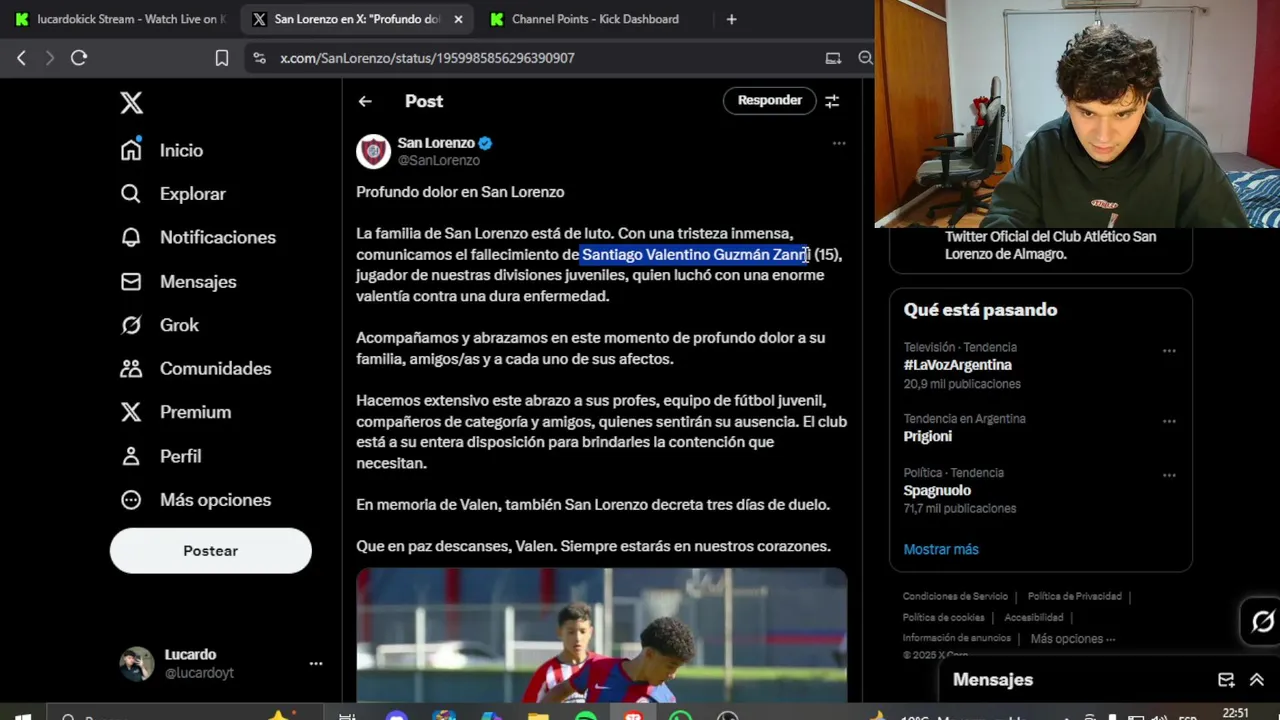
Task: Open Información de anuncios footer link
Action: click(956, 638)
